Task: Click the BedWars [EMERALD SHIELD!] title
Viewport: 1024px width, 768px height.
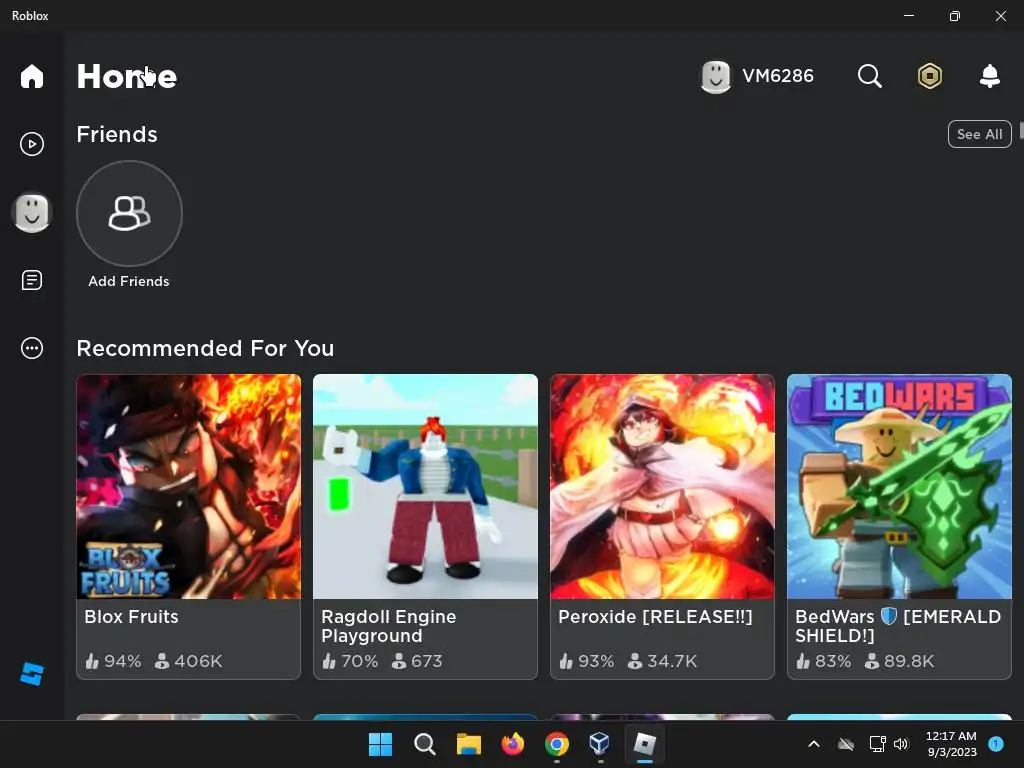Action: (898, 626)
